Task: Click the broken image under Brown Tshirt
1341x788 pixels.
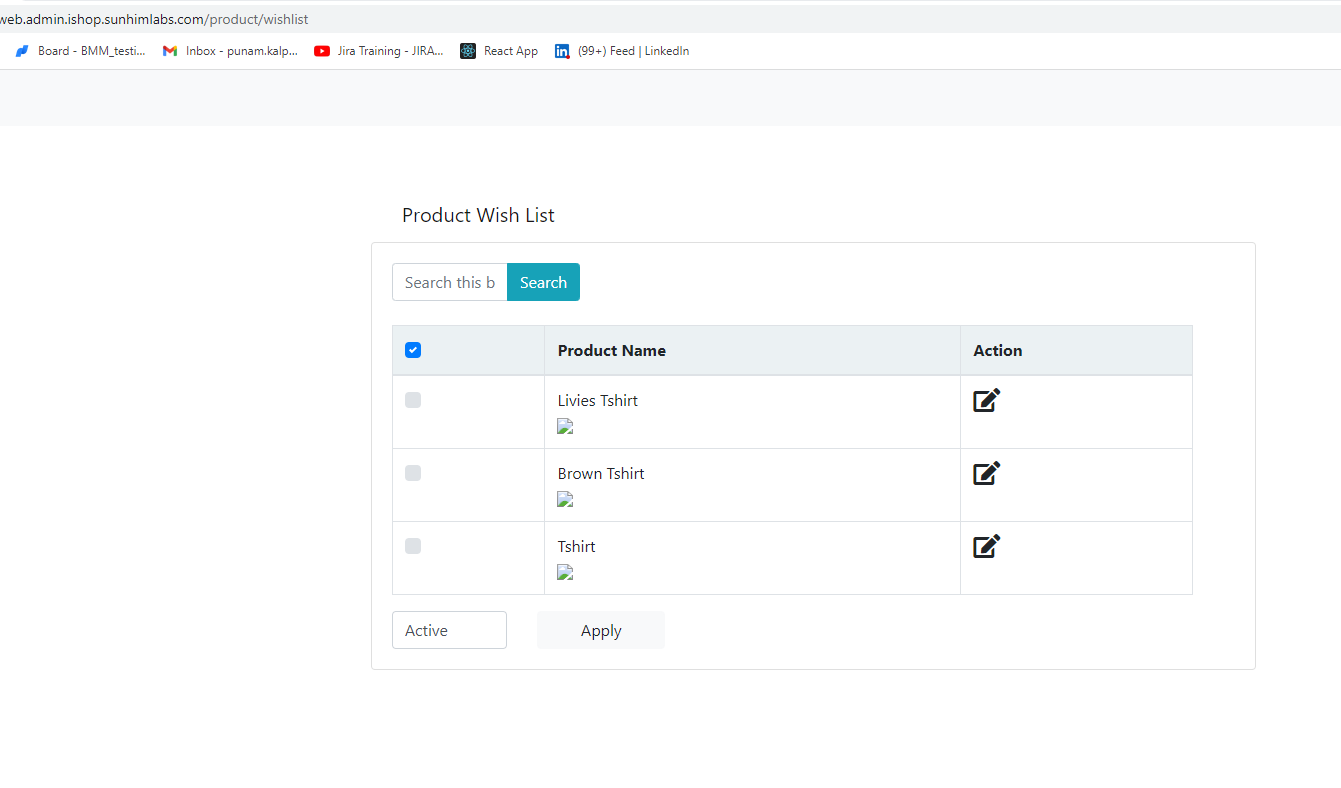Action: pos(565,499)
